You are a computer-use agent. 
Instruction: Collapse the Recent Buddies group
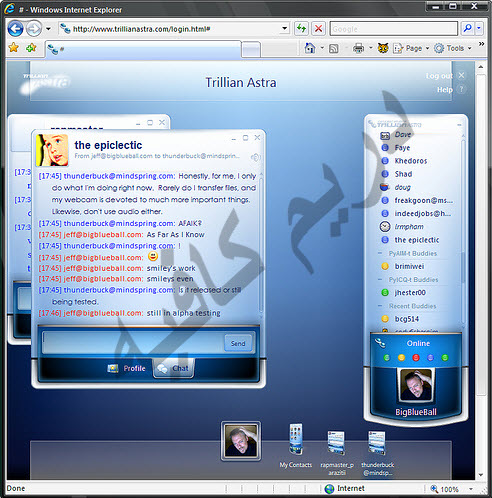tap(380, 306)
